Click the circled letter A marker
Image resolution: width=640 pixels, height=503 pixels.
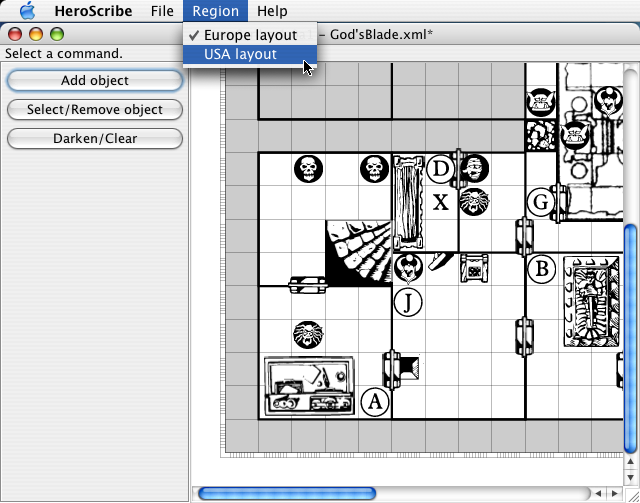pos(375,402)
